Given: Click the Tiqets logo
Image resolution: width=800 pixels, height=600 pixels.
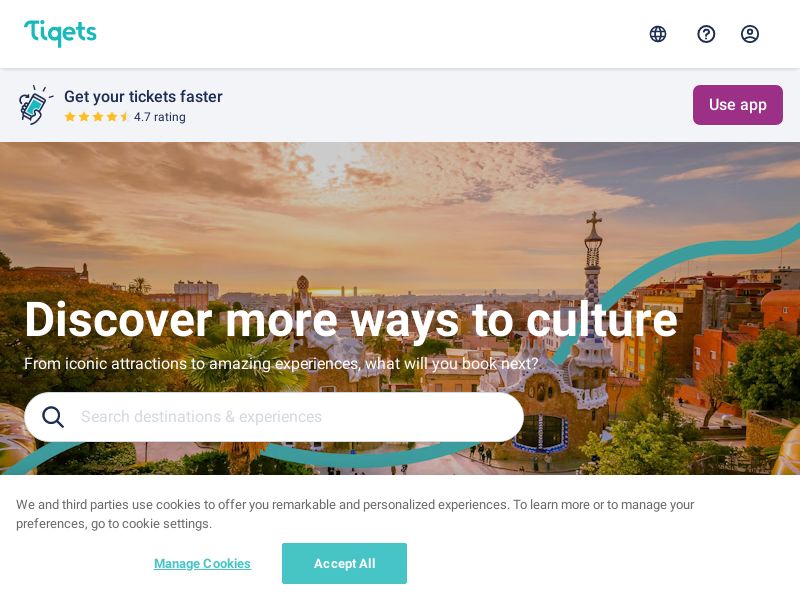Looking at the screenshot, I should point(60,33).
